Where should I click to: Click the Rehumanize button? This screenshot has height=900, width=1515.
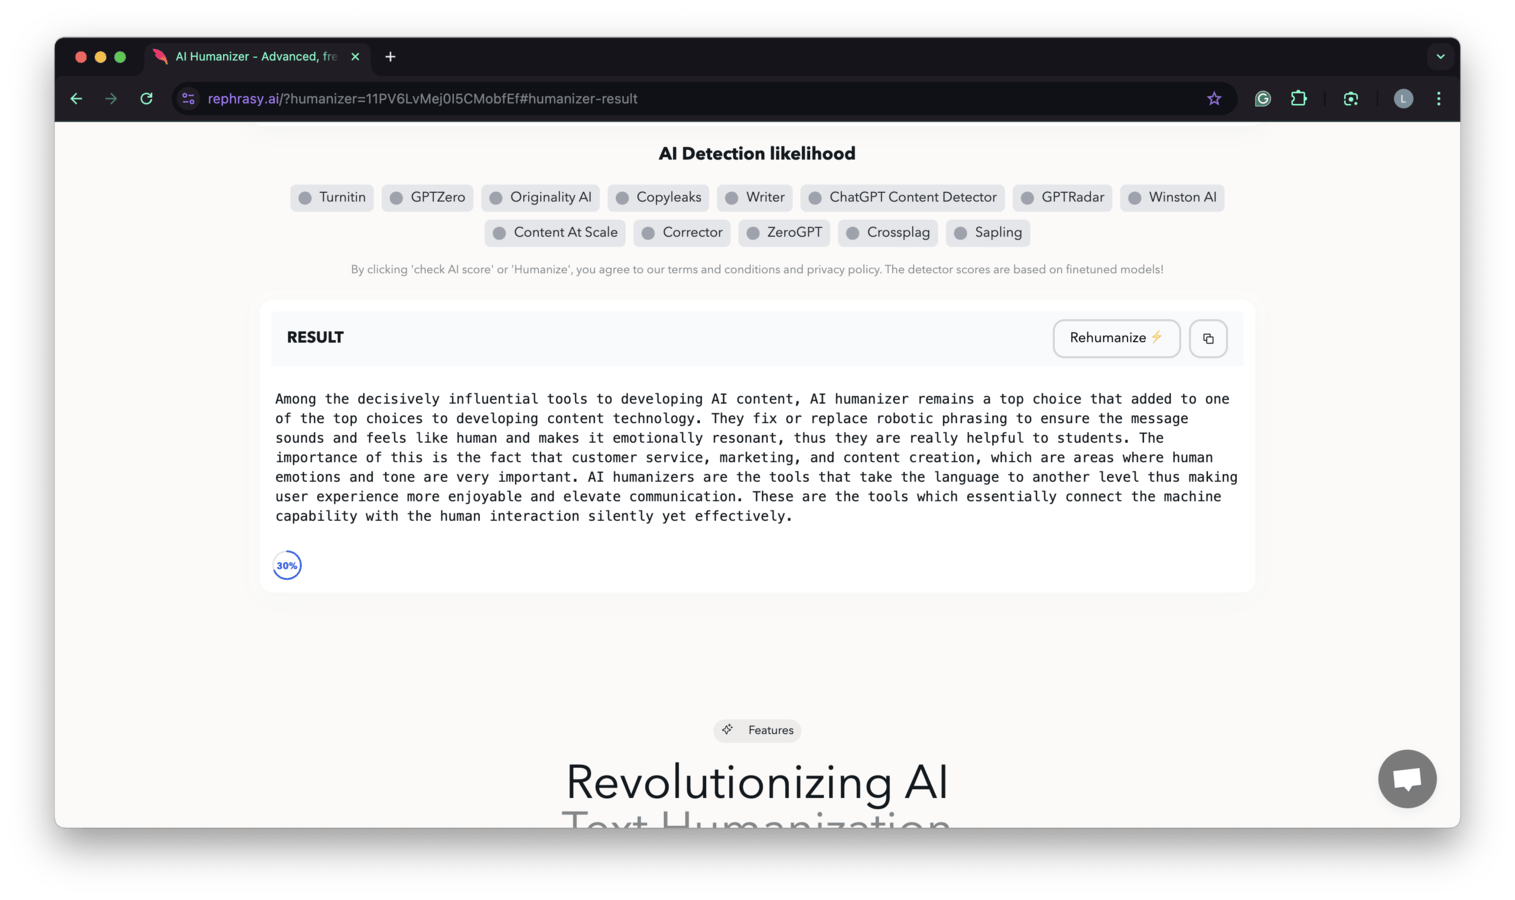1116,338
